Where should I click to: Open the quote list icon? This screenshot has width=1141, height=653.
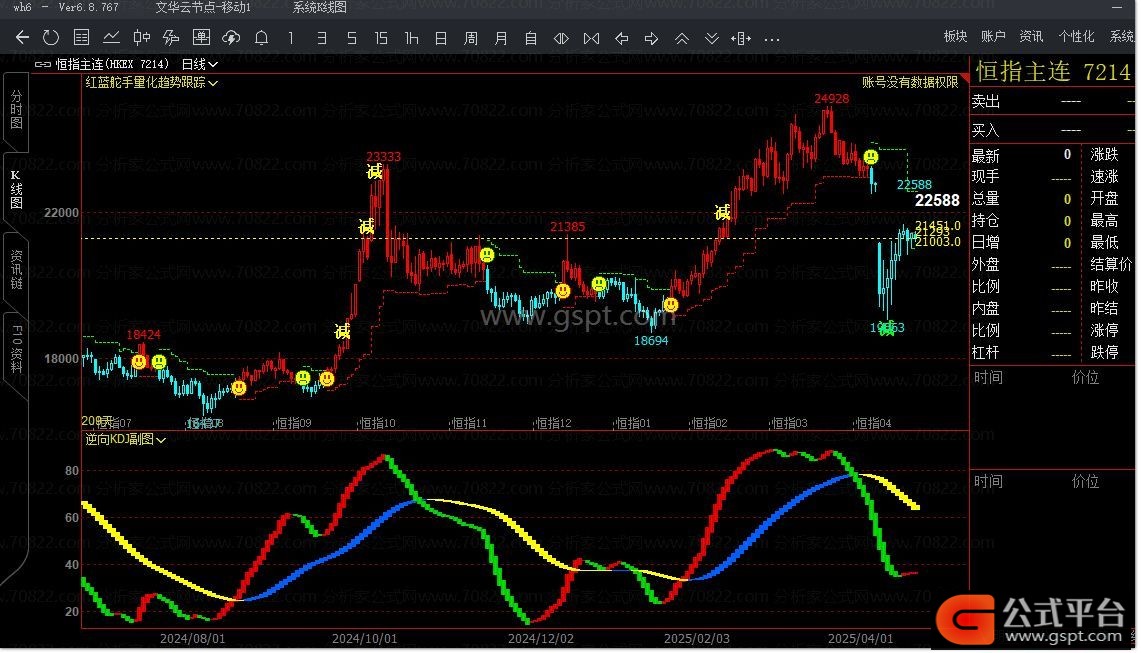(x=82, y=38)
